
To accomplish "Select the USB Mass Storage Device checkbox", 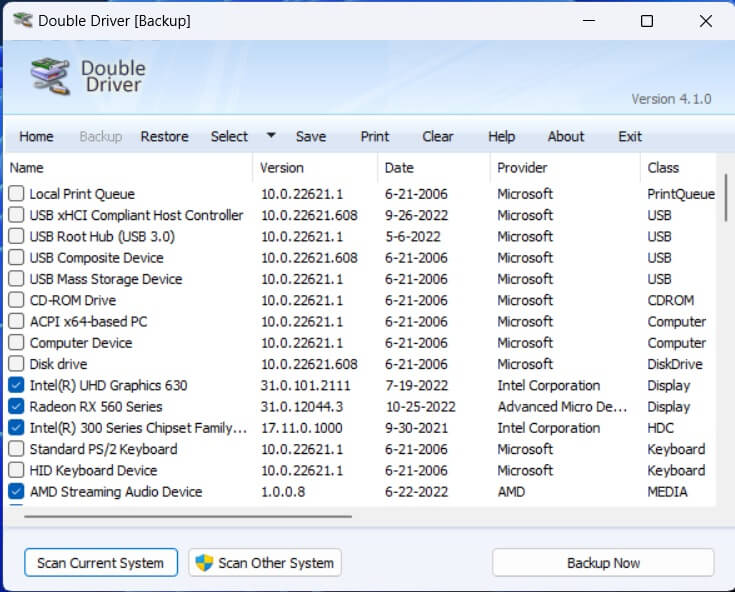I will 16,278.
